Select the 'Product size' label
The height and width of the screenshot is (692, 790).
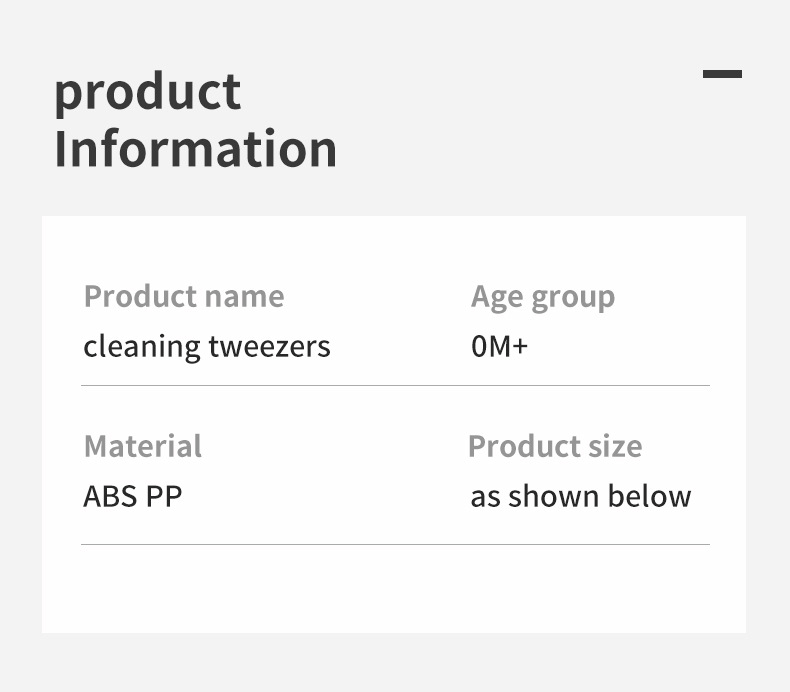pos(555,446)
